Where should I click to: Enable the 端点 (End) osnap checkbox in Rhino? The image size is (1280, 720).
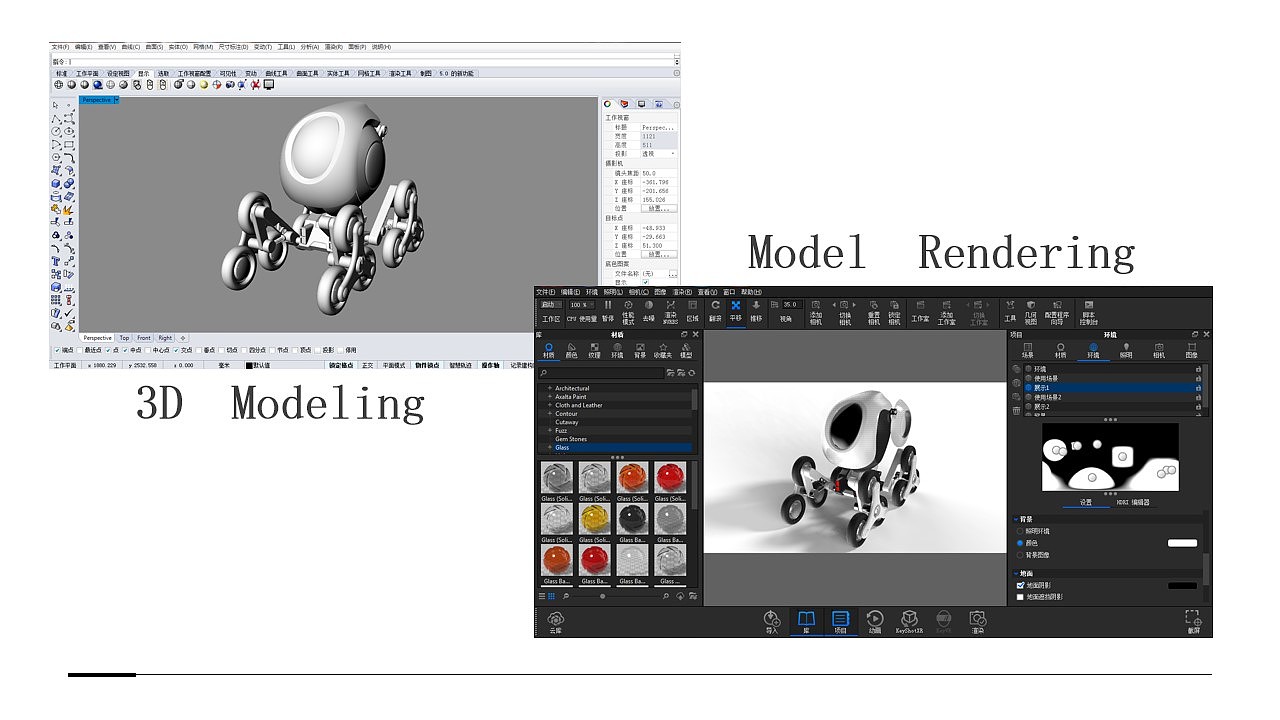[59, 350]
